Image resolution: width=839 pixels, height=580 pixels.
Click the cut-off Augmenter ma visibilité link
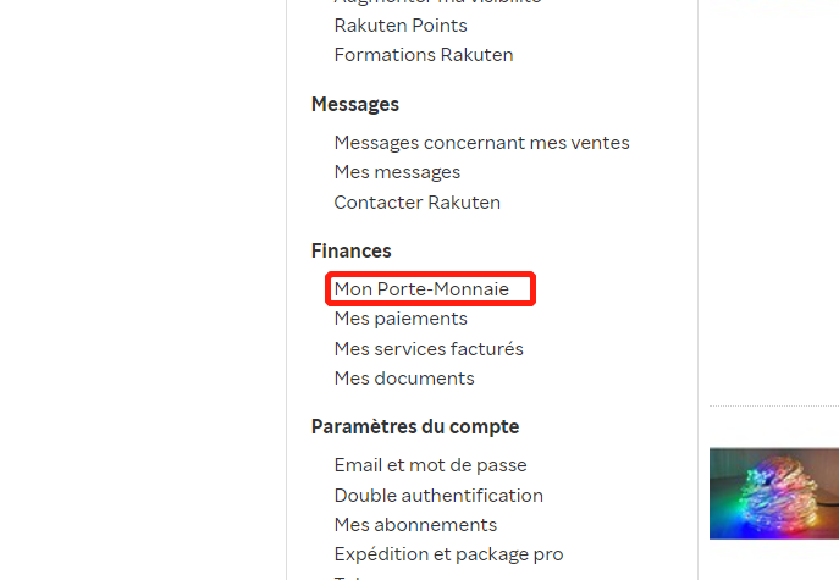click(438, 2)
